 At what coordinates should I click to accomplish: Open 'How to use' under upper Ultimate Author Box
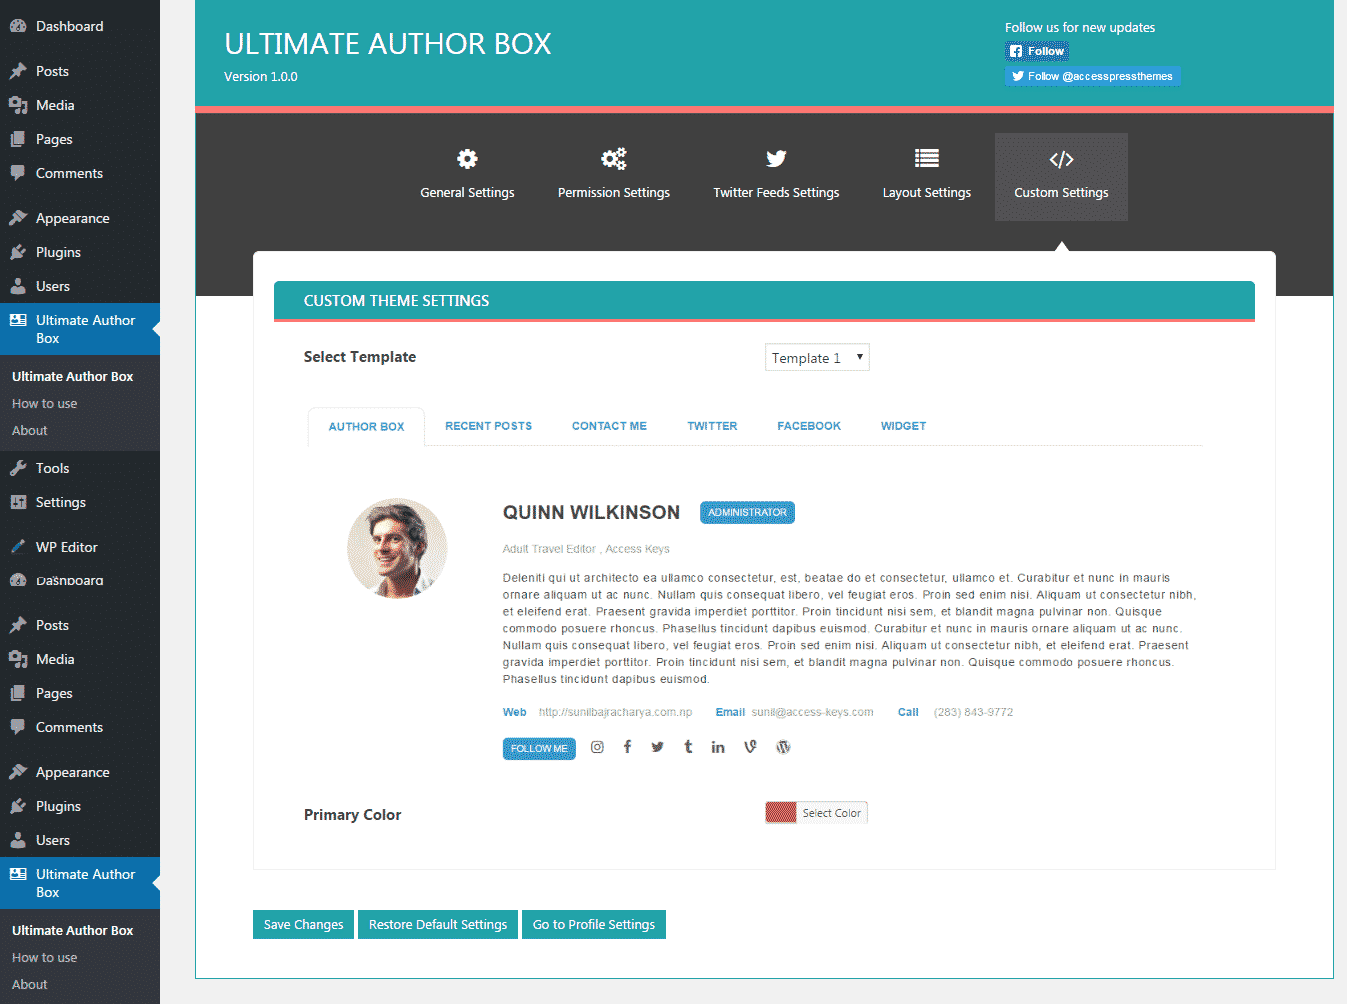click(x=44, y=404)
